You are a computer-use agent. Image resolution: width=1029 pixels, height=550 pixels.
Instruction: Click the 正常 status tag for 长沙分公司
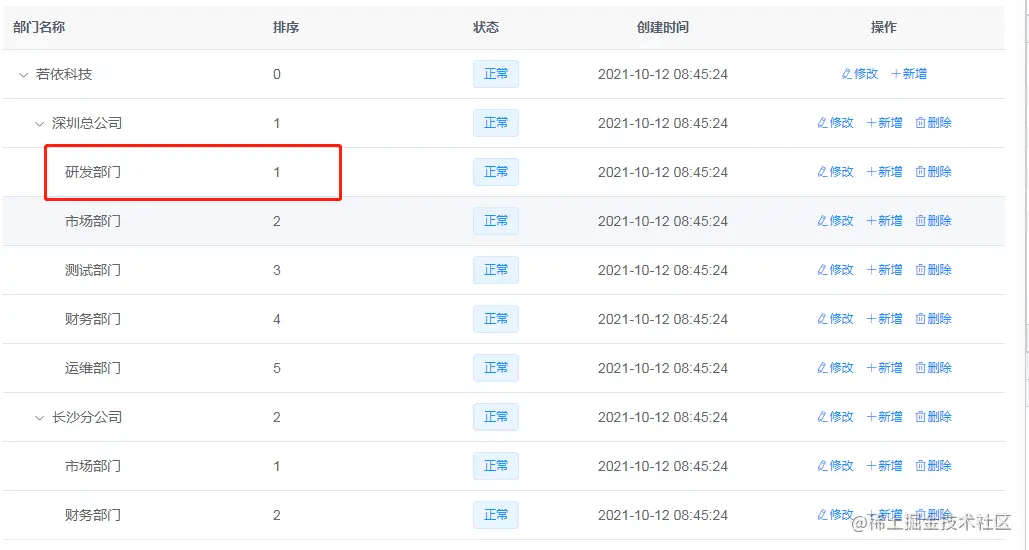coord(496,417)
